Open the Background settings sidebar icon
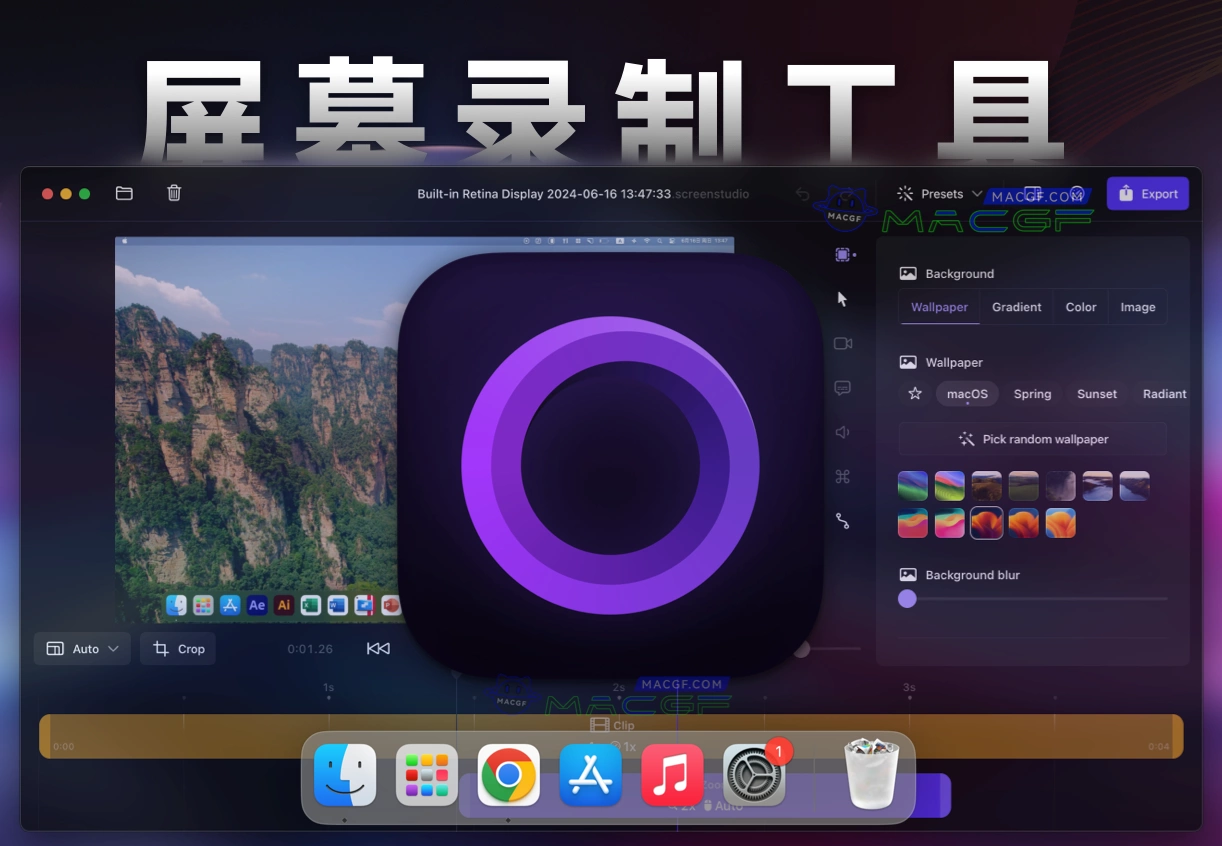This screenshot has width=1222, height=846. tap(844, 255)
